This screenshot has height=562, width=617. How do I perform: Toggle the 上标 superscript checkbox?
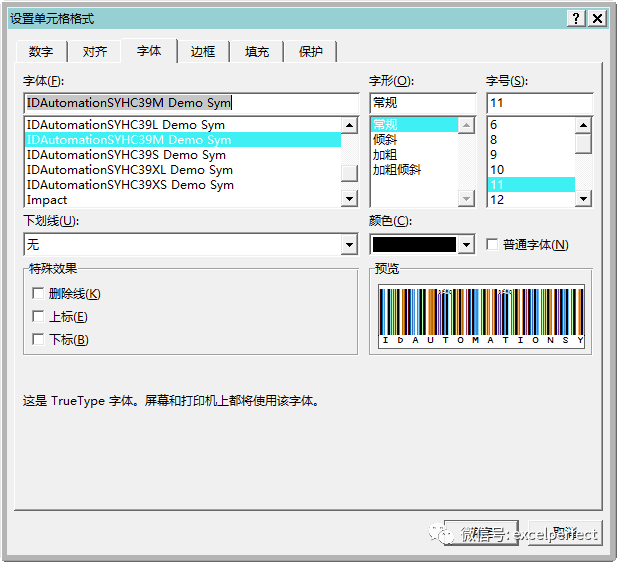coord(38,316)
